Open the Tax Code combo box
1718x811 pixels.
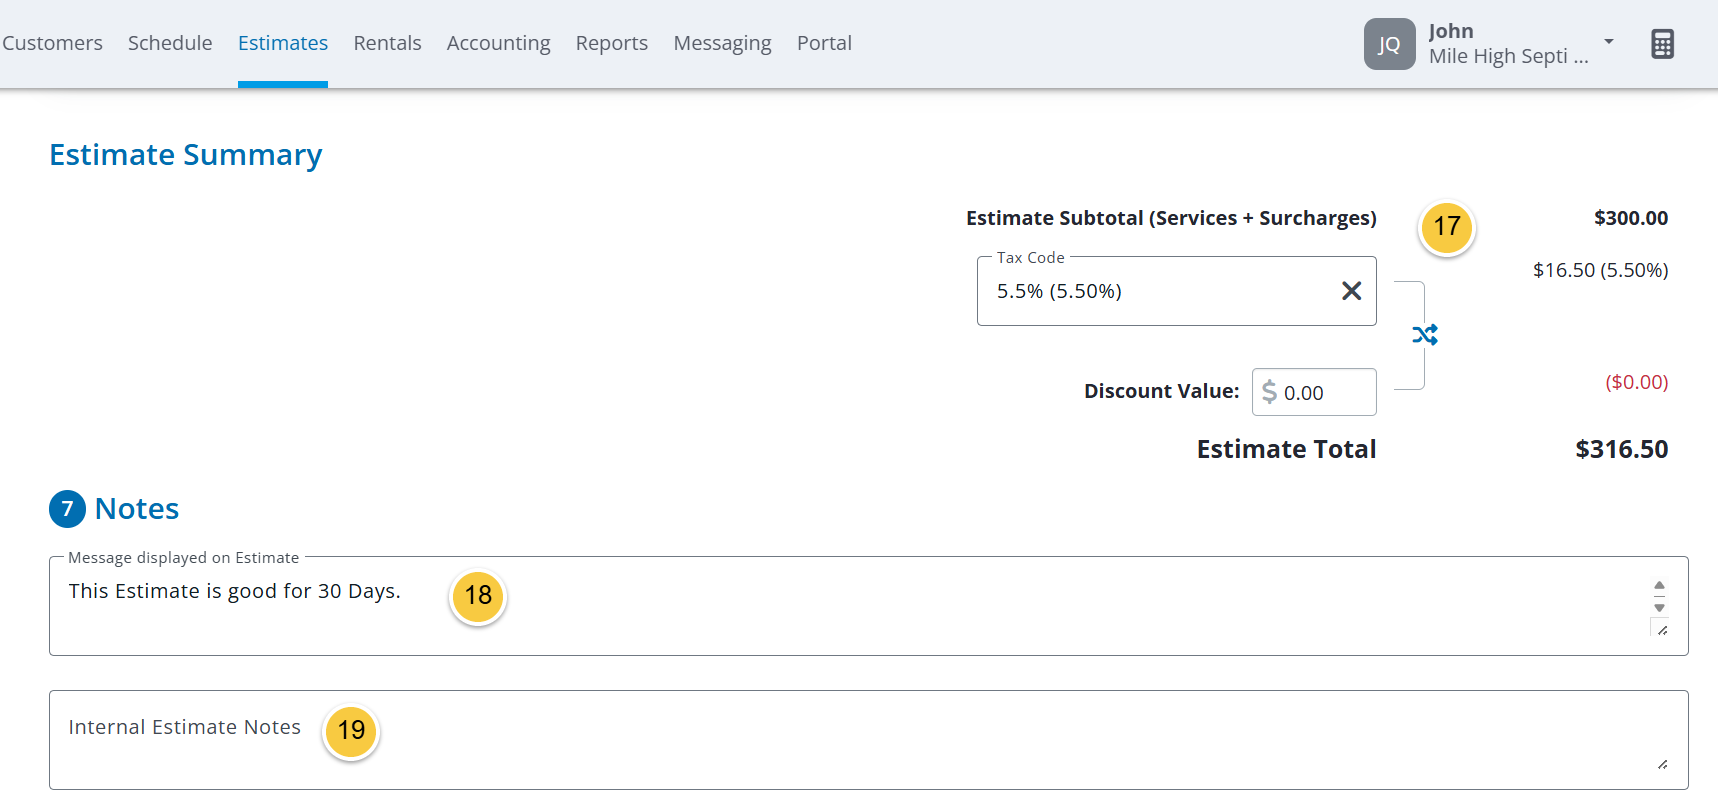[1176, 291]
